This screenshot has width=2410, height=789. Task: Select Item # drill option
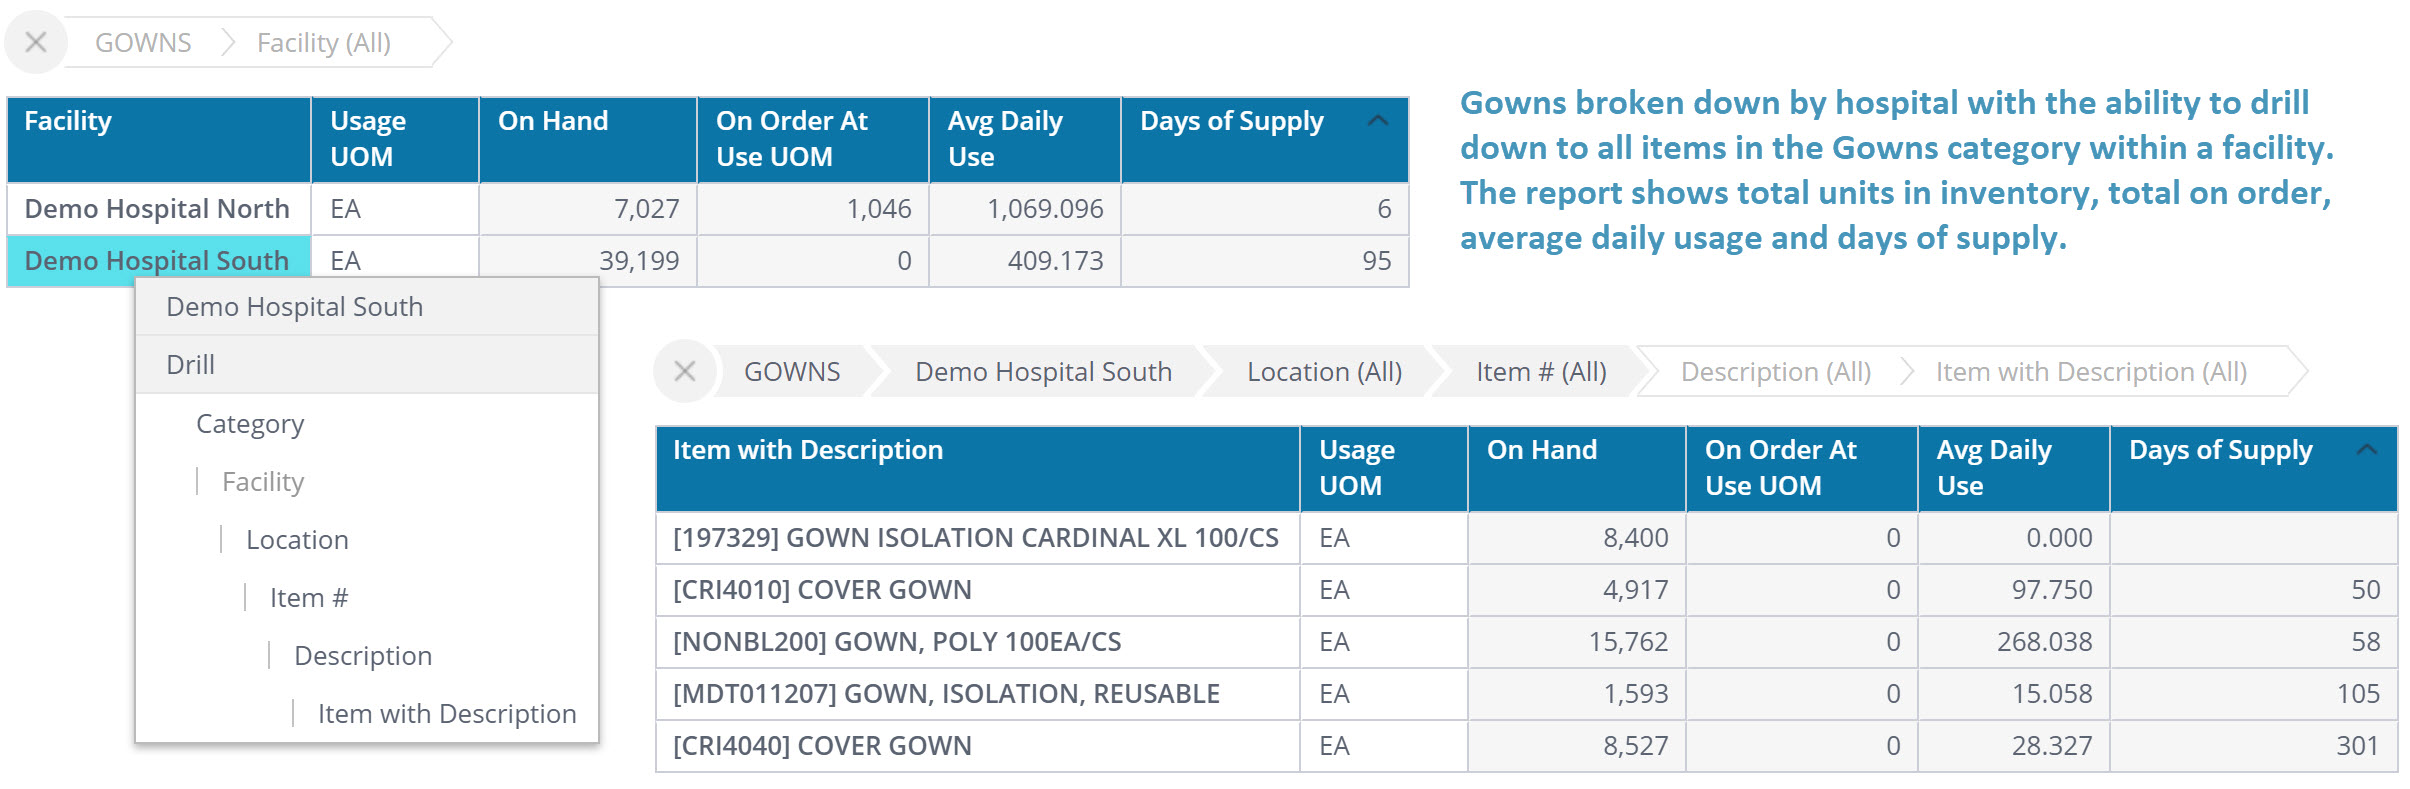click(x=309, y=598)
